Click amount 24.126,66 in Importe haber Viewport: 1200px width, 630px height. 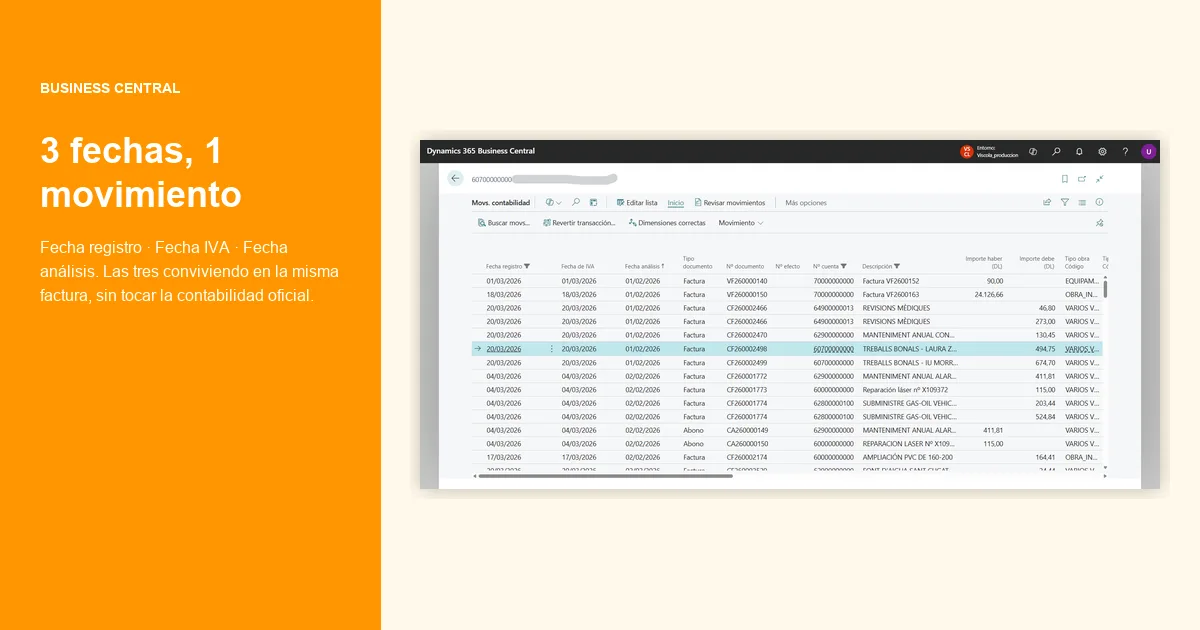(988, 295)
